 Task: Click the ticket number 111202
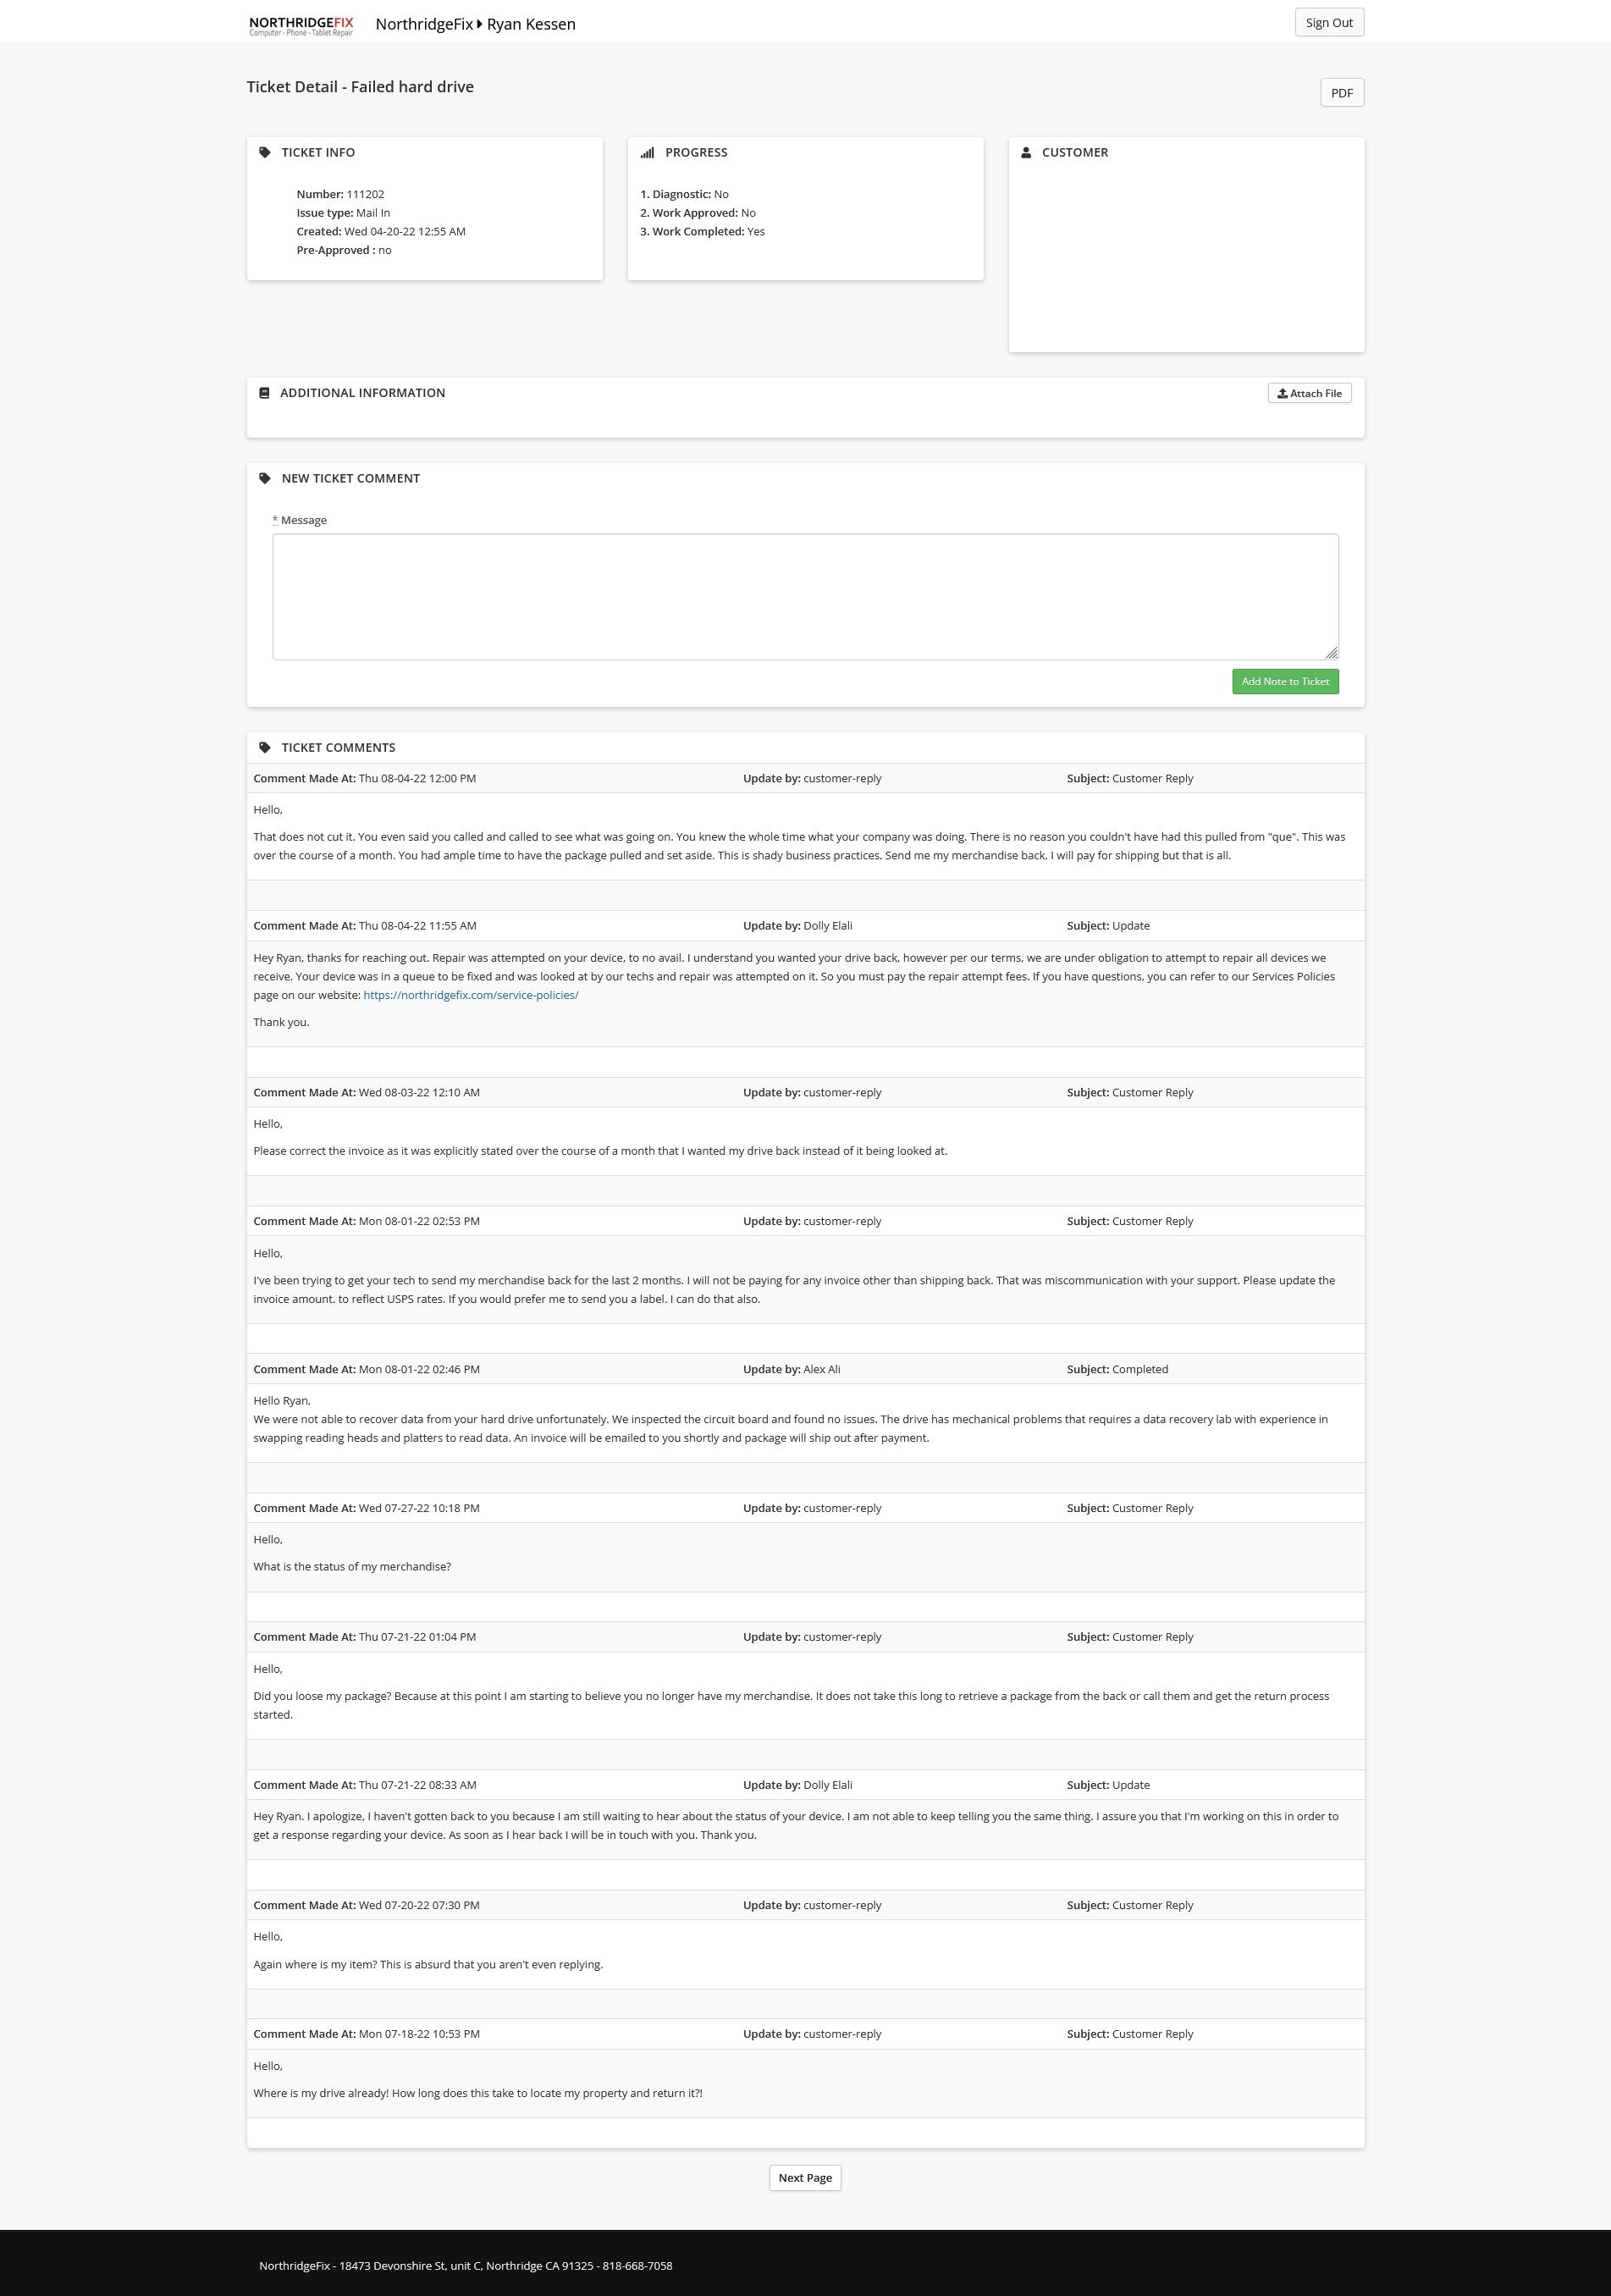(x=365, y=195)
